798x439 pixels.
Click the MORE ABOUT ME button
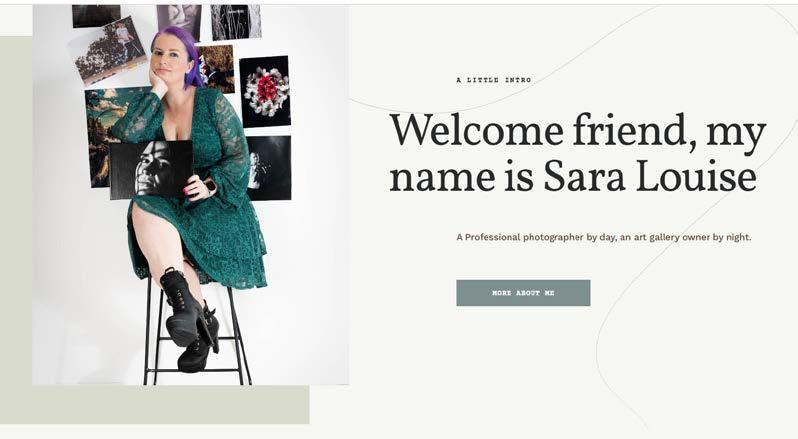pos(523,293)
